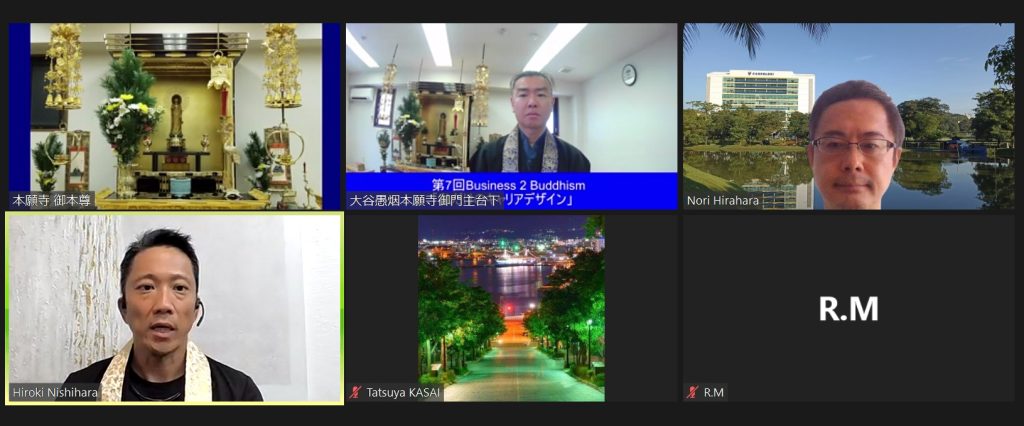Click the R.M initials avatar placeholder

pyautogui.click(x=848, y=309)
